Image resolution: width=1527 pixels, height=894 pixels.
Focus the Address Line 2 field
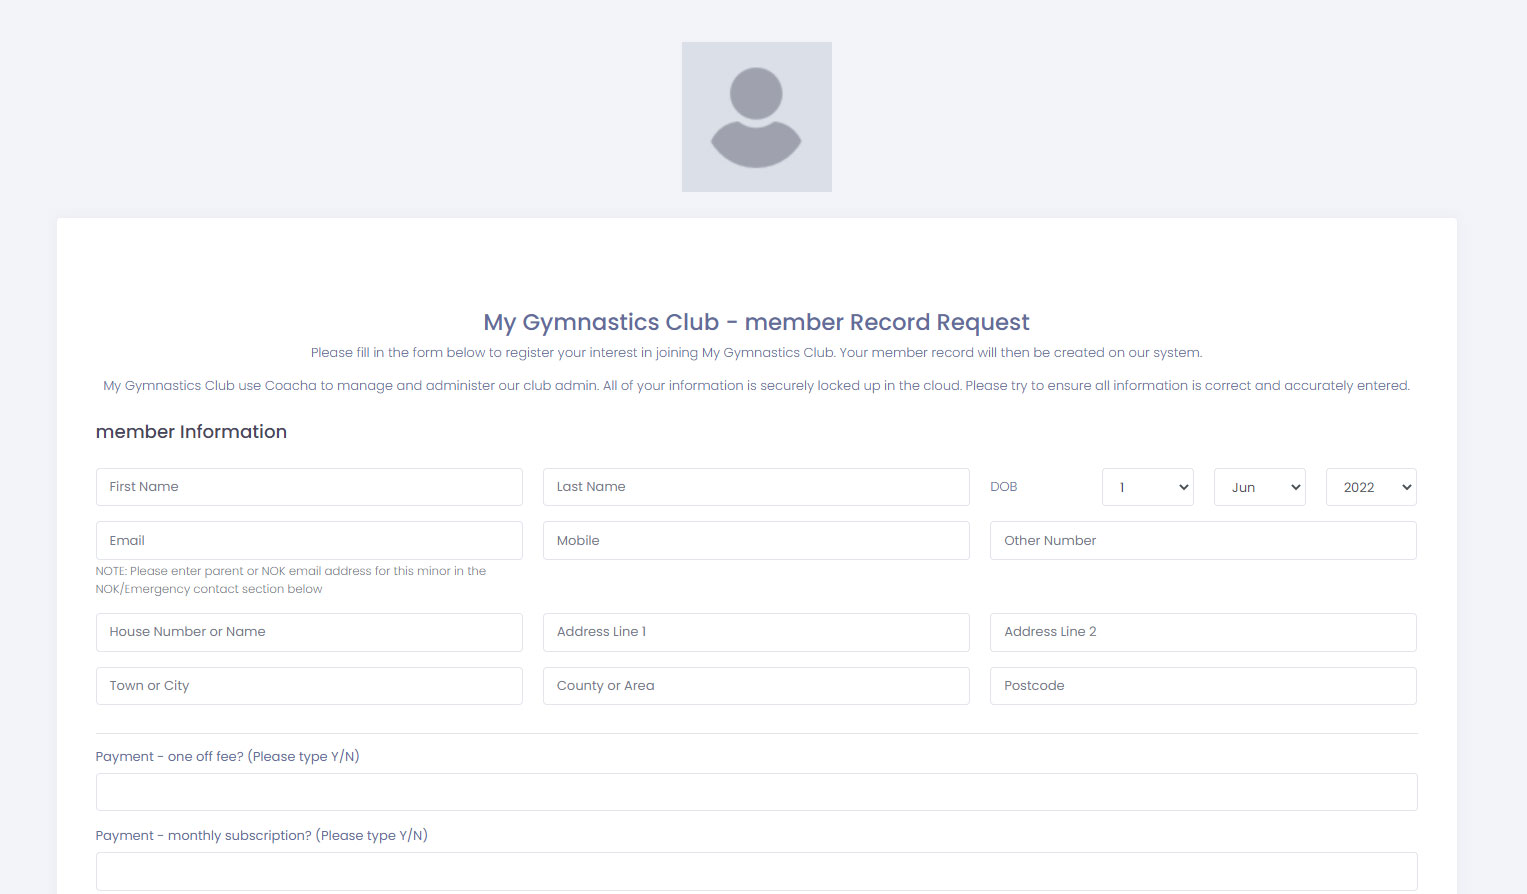(1203, 632)
